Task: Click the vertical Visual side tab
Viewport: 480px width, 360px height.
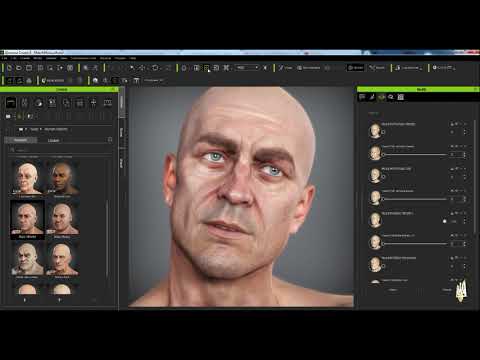Action: pos(122,163)
